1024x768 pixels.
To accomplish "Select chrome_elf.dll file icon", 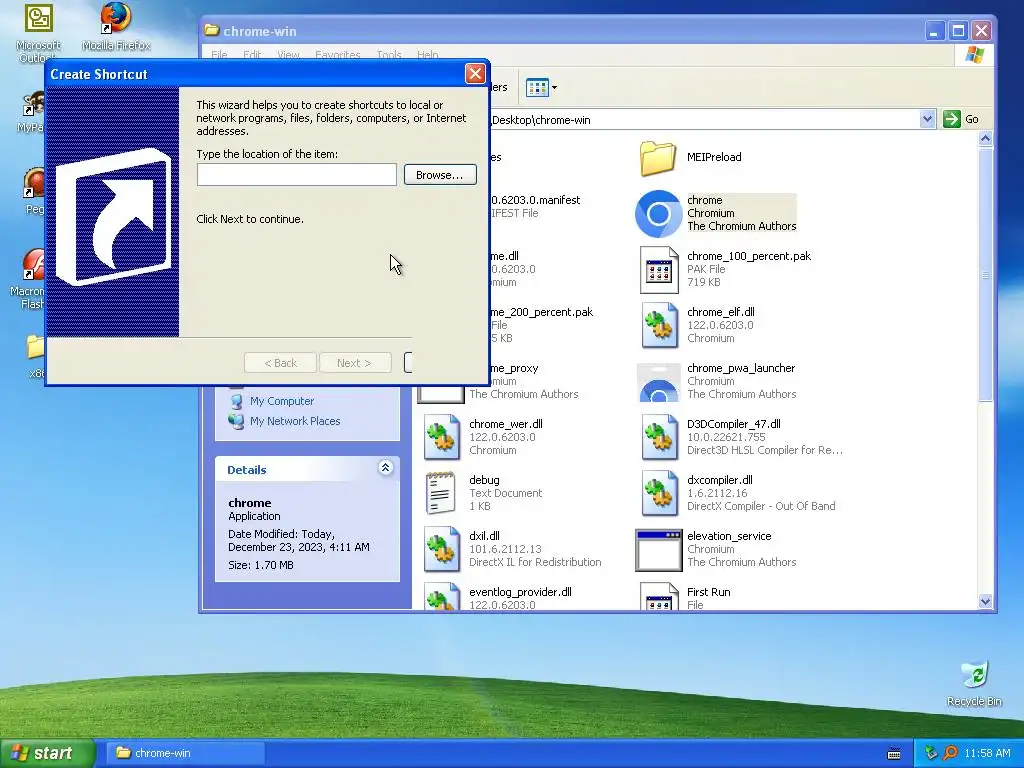I will 658,325.
